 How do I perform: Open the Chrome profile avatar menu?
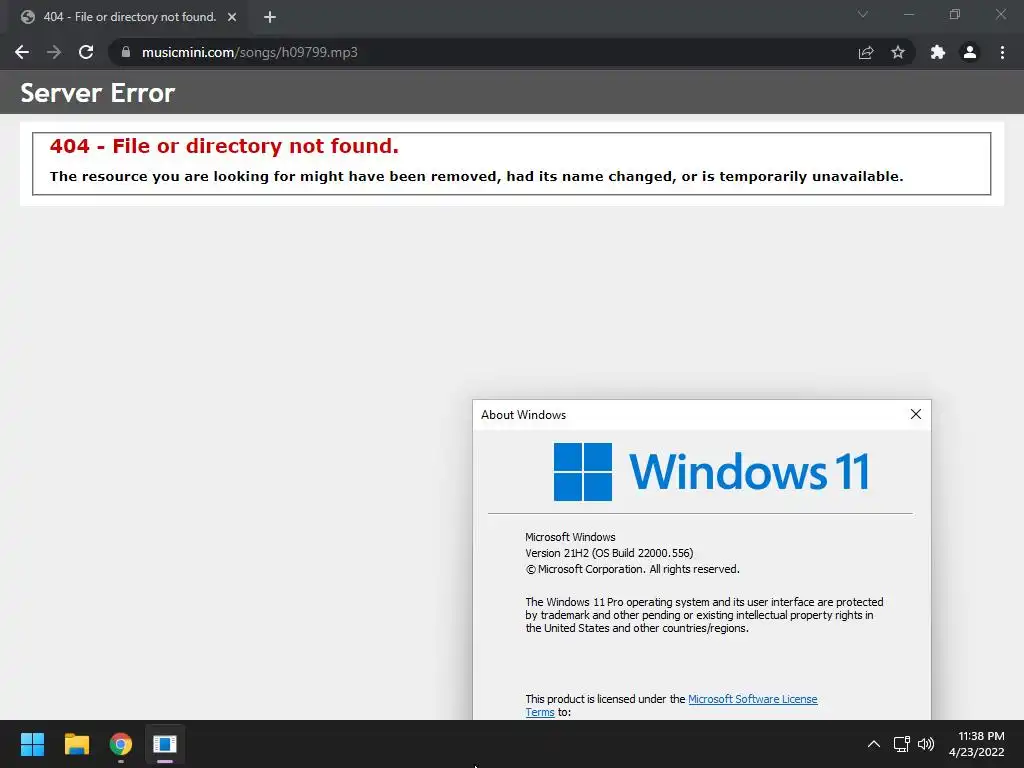[970, 52]
